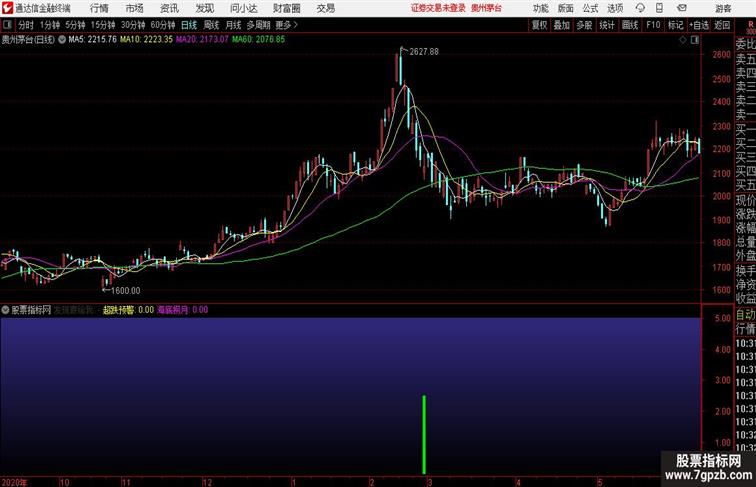Open the 市场 menu
This screenshot has height=487, width=756.
point(135,8)
